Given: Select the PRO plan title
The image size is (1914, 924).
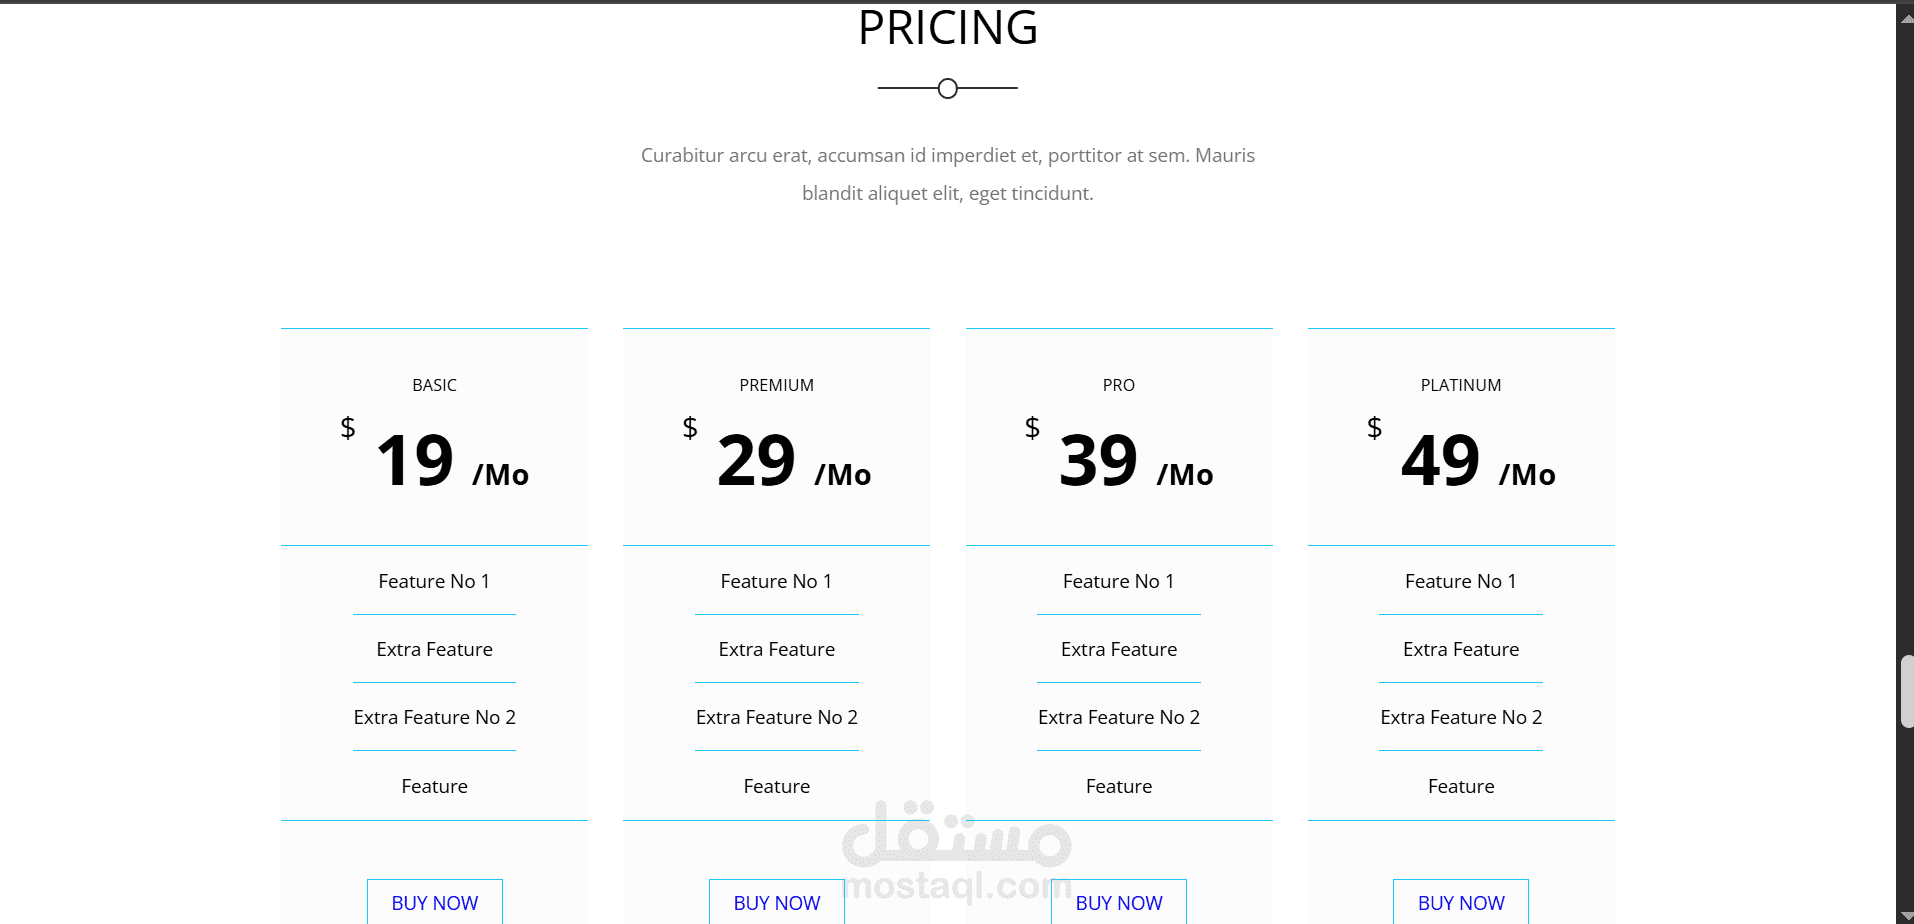Looking at the screenshot, I should point(1118,385).
